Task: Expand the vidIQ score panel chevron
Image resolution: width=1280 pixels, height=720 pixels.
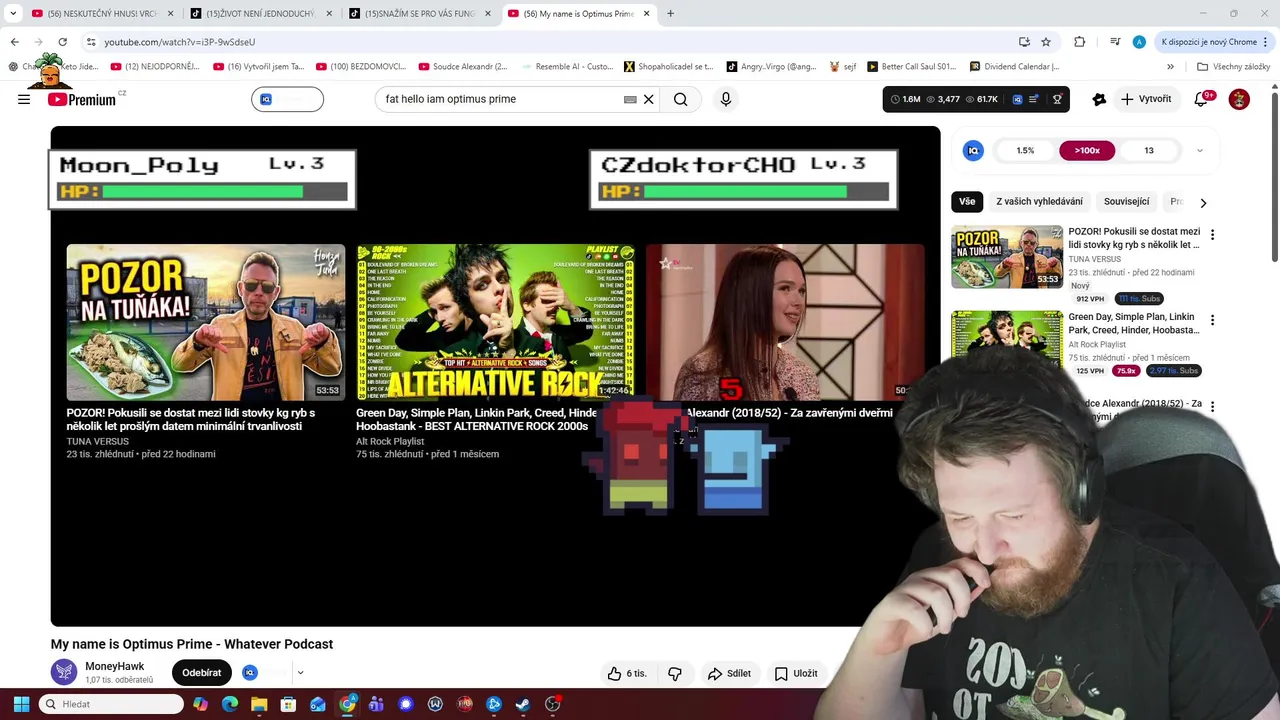Action: click(1200, 151)
